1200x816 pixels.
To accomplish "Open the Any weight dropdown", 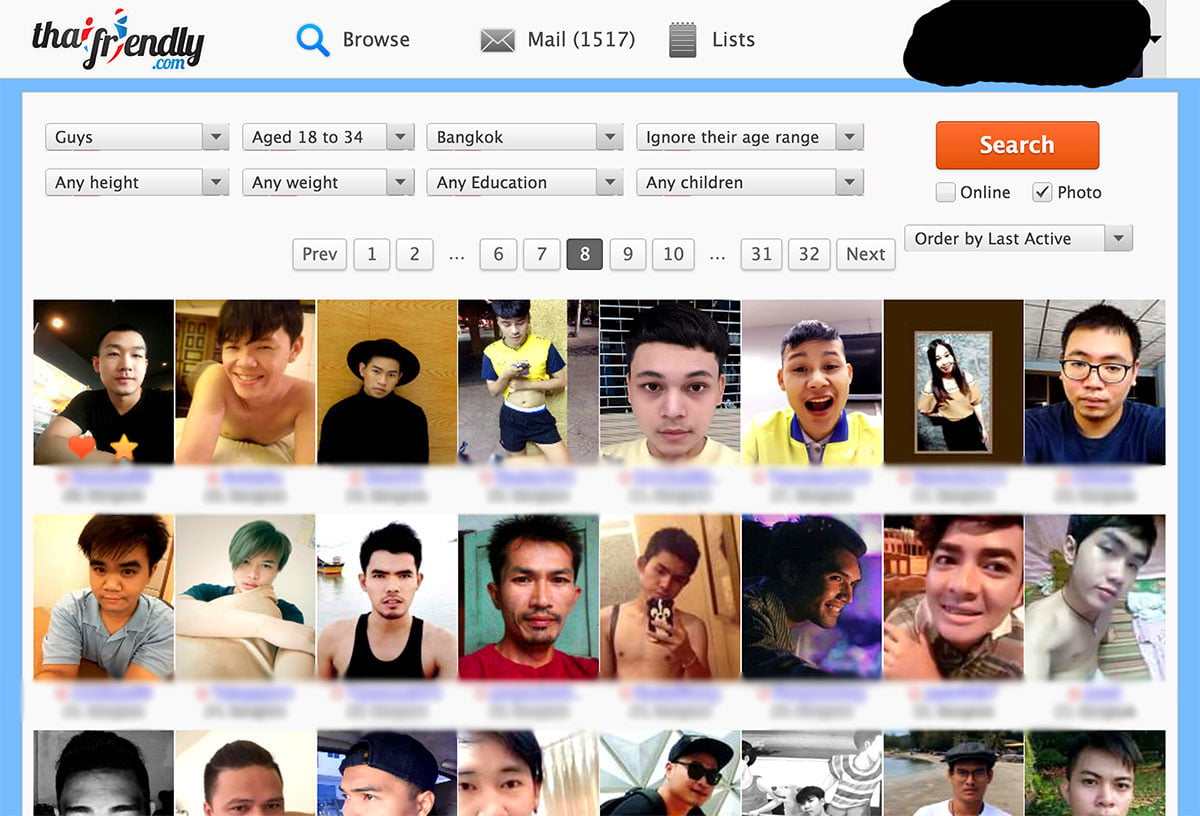I will click(x=328, y=182).
